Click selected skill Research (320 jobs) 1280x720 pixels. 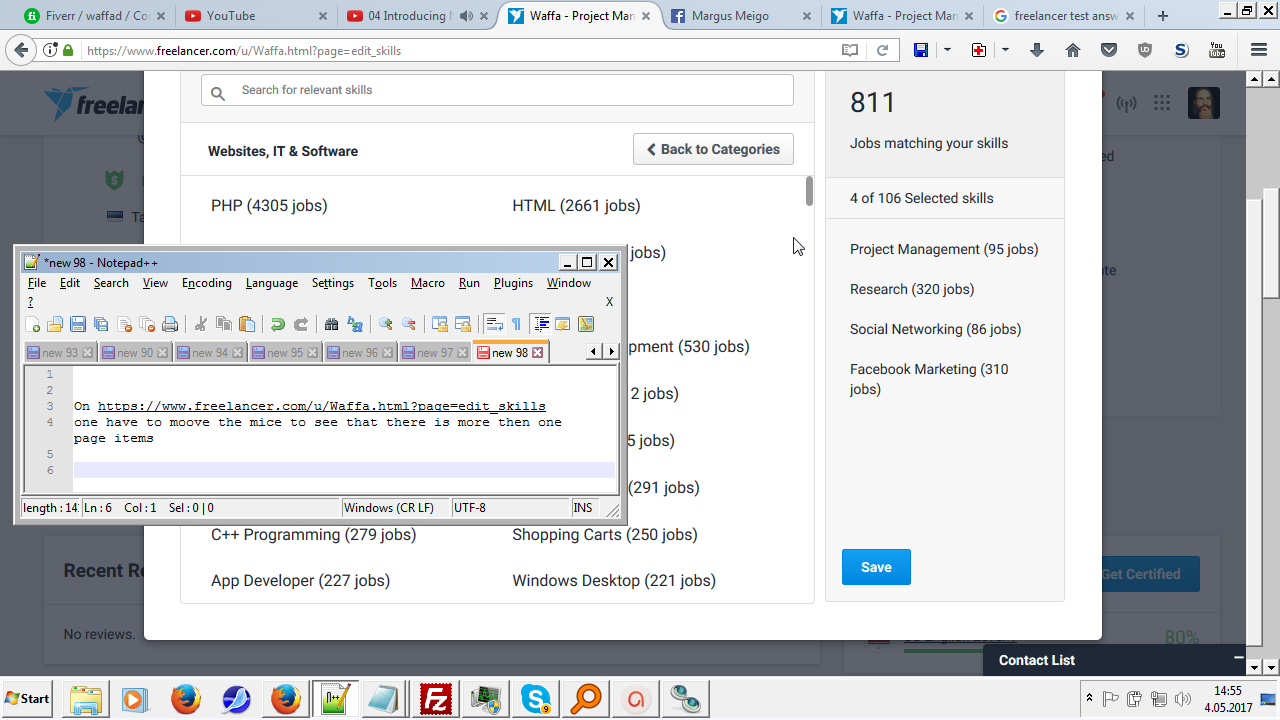click(x=912, y=289)
